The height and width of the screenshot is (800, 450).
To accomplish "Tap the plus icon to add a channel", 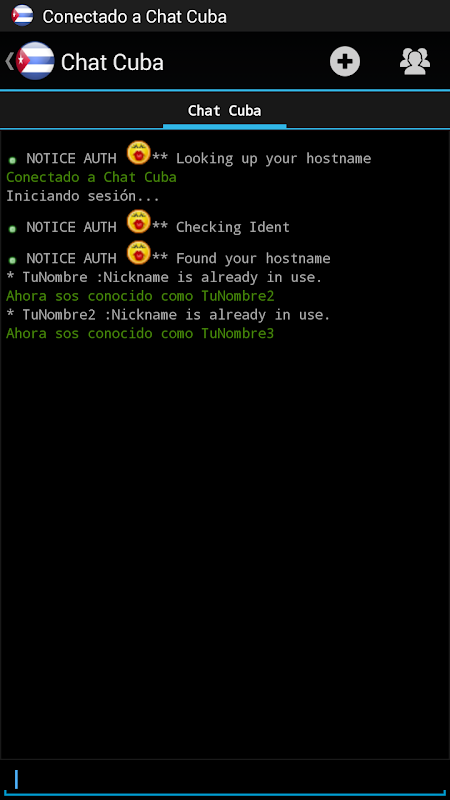I will [345, 62].
